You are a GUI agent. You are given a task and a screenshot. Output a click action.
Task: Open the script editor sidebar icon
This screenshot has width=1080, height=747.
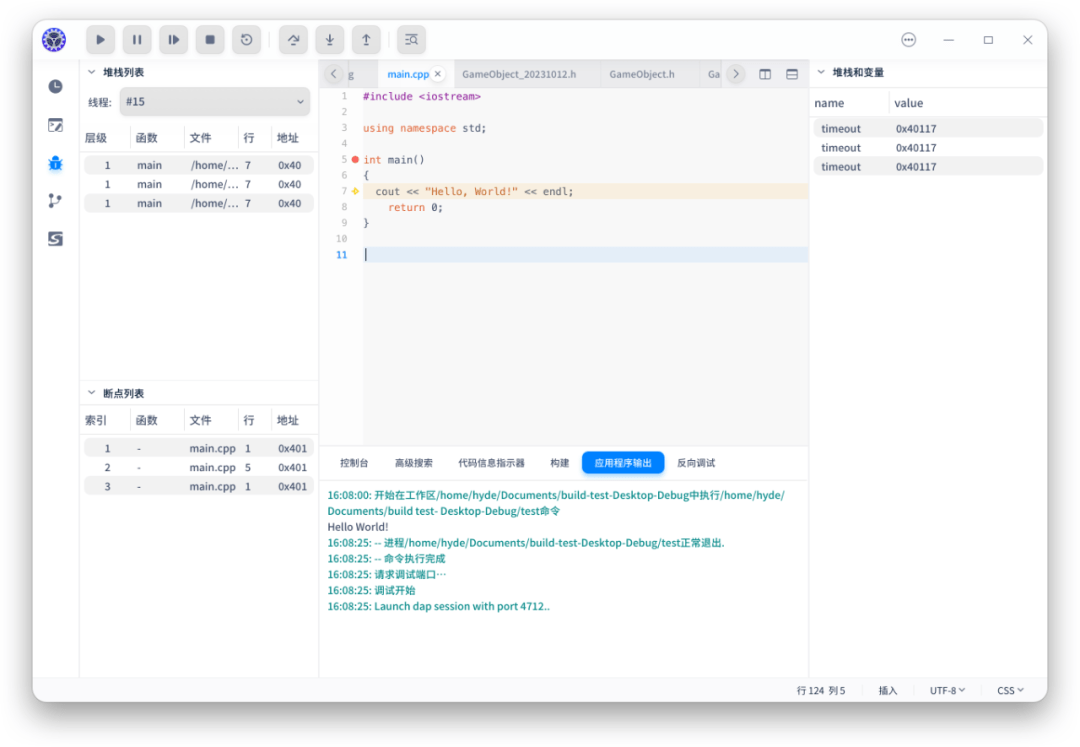point(56,126)
